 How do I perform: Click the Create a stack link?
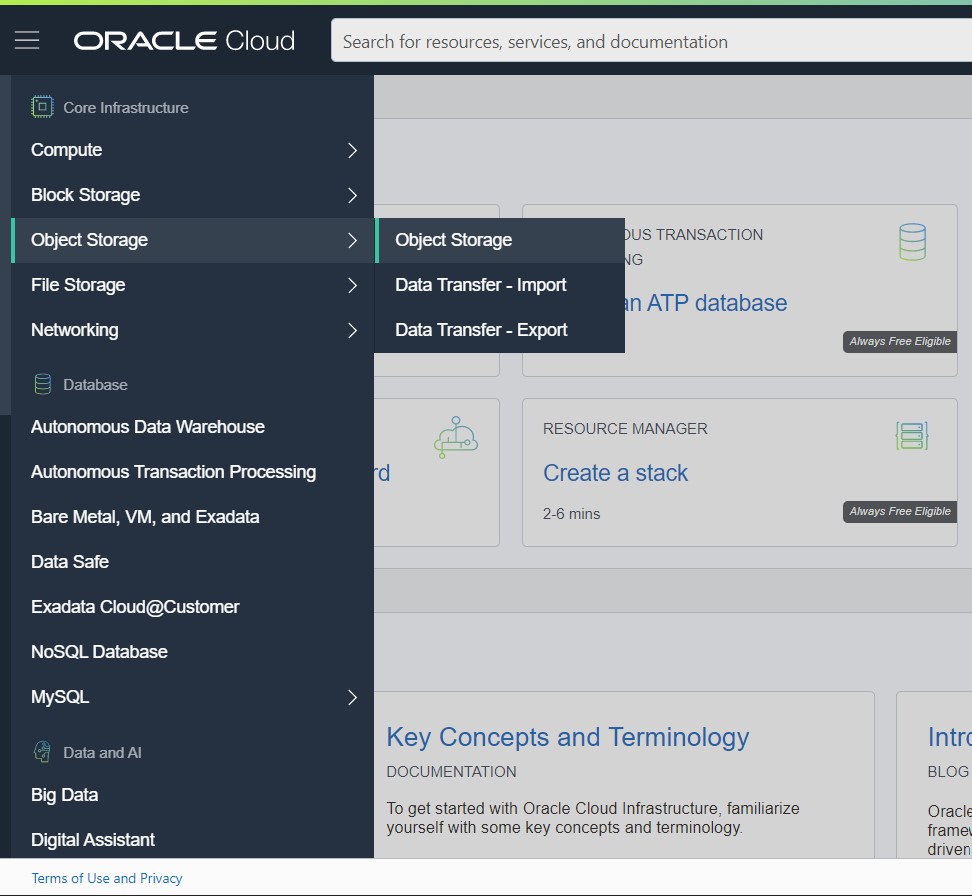(x=615, y=473)
